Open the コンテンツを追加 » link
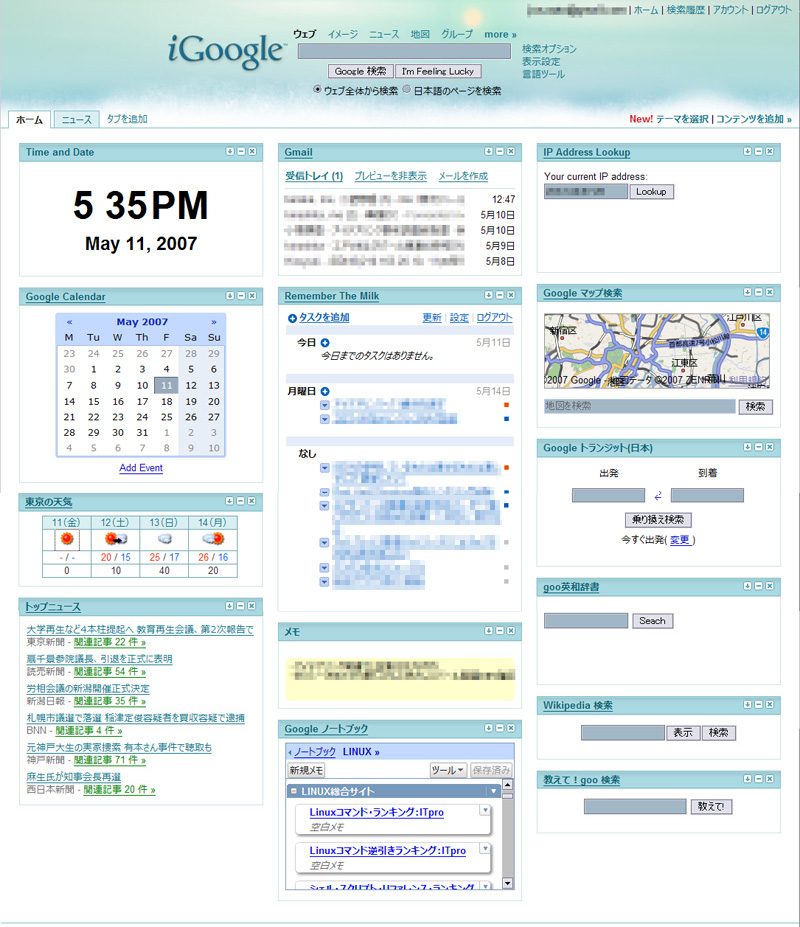 (x=754, y=119)
